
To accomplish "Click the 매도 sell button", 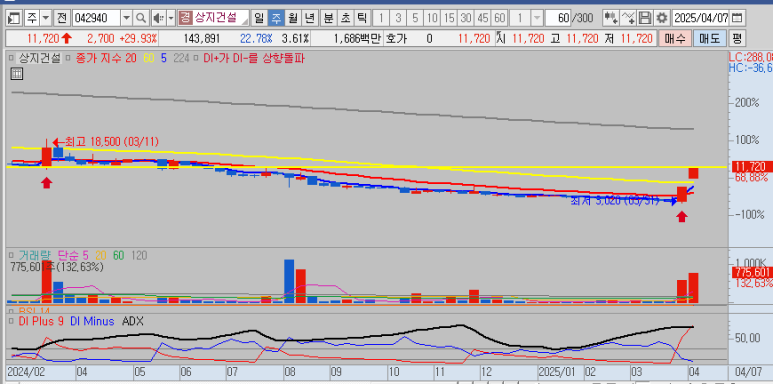I will tap(710, 38).
